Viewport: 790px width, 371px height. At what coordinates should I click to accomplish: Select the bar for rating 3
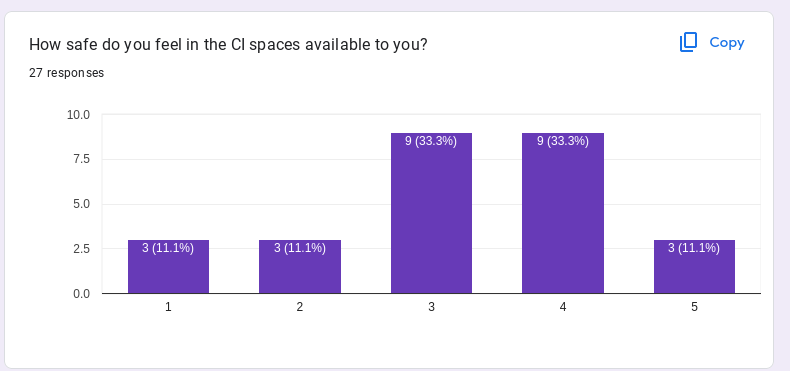tap(431, 213)
